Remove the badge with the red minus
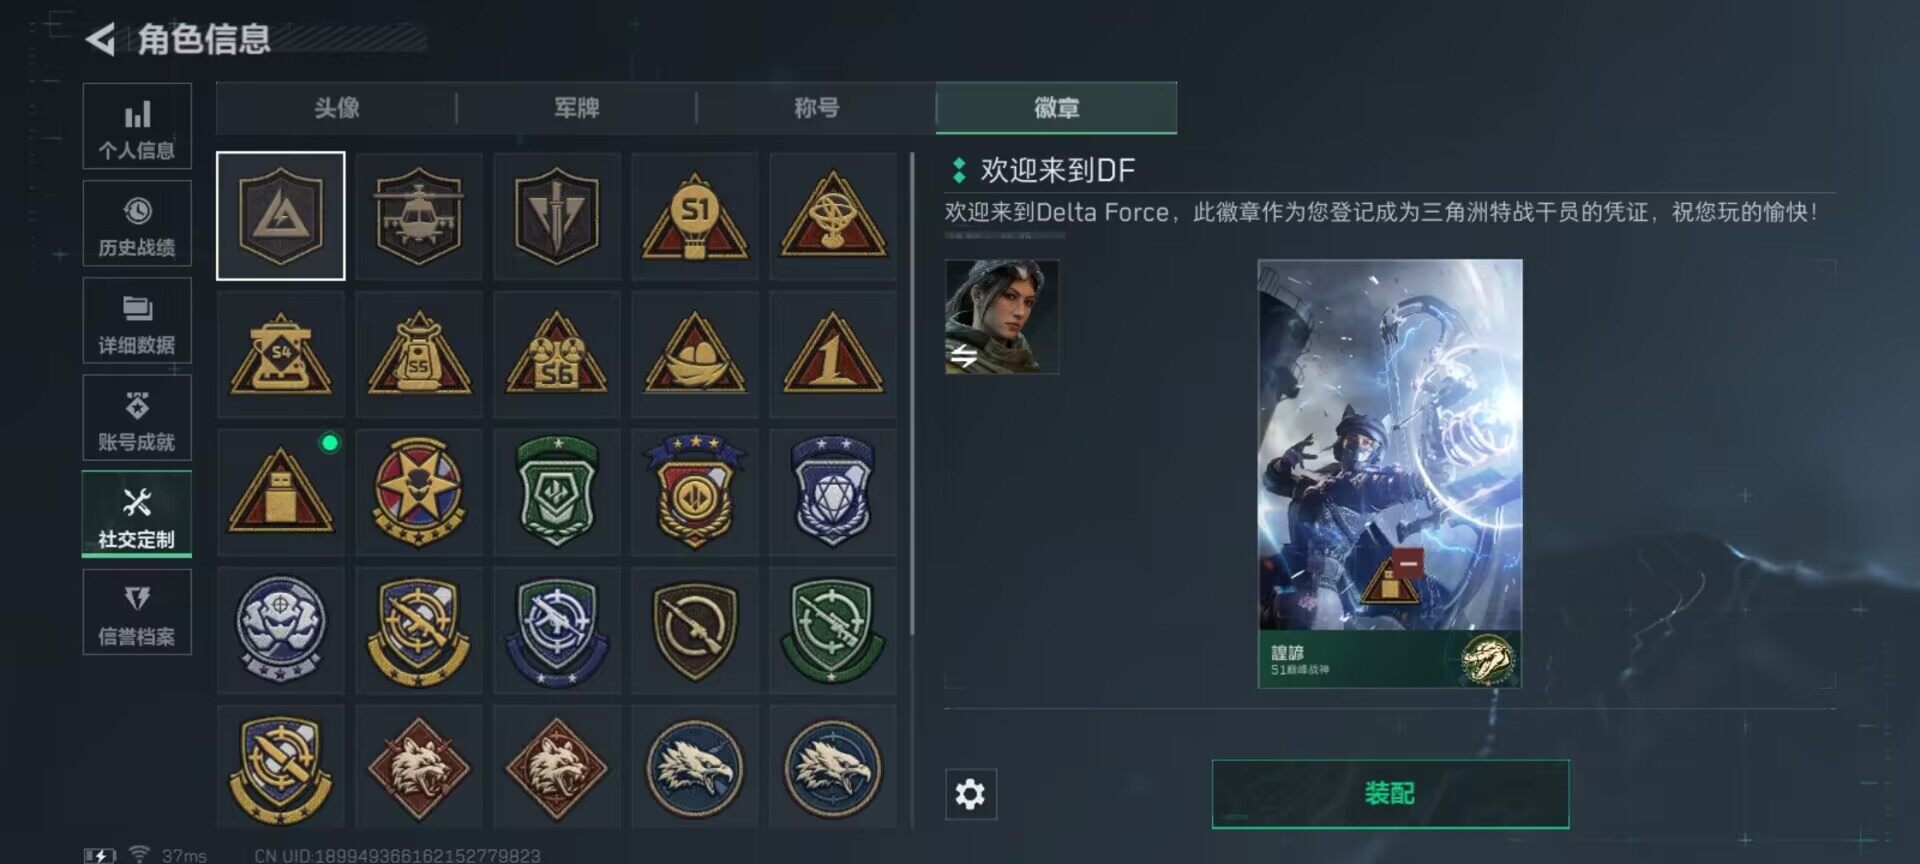The image size is (1920, 864). click(x=1408, y=563)
